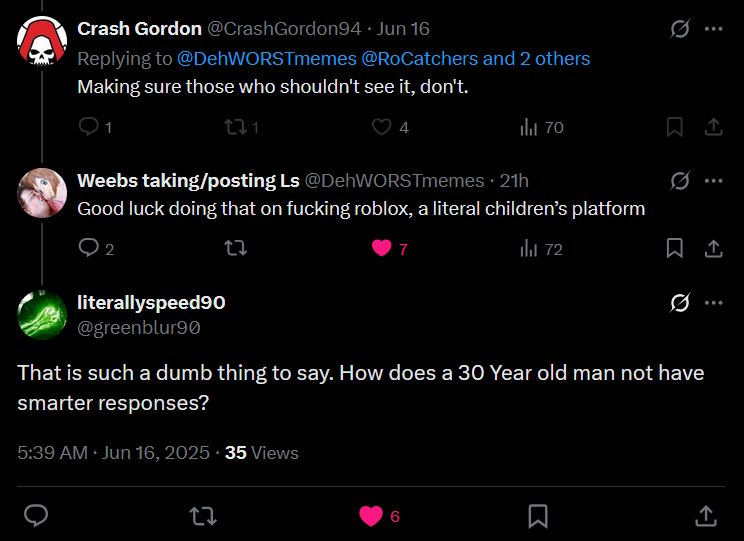Bookmark literallyspeed90's main tweet
744x541 pixels.
(x=537, y=516)
